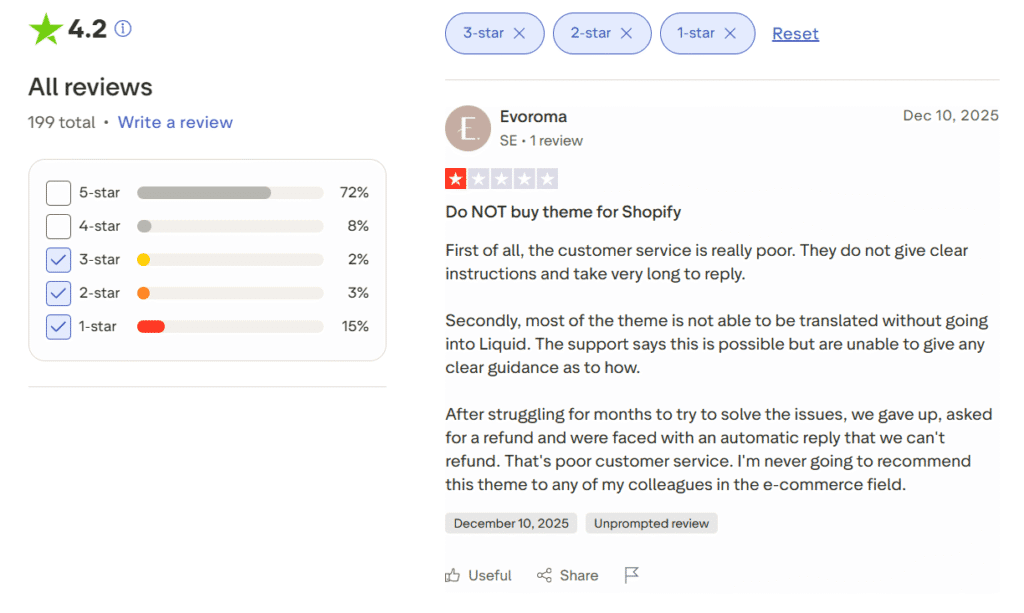Screen dimensions: 1024x613
Task: Share the Evoroma review
Action: click(567, 575)
